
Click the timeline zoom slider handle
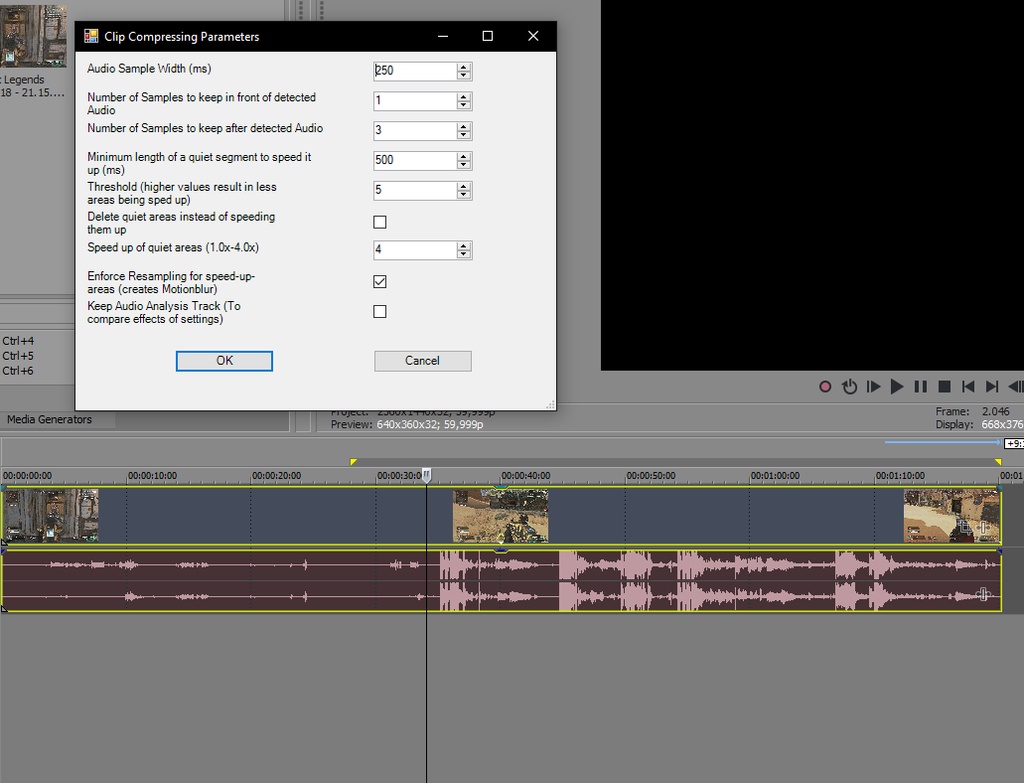(940, 440)
